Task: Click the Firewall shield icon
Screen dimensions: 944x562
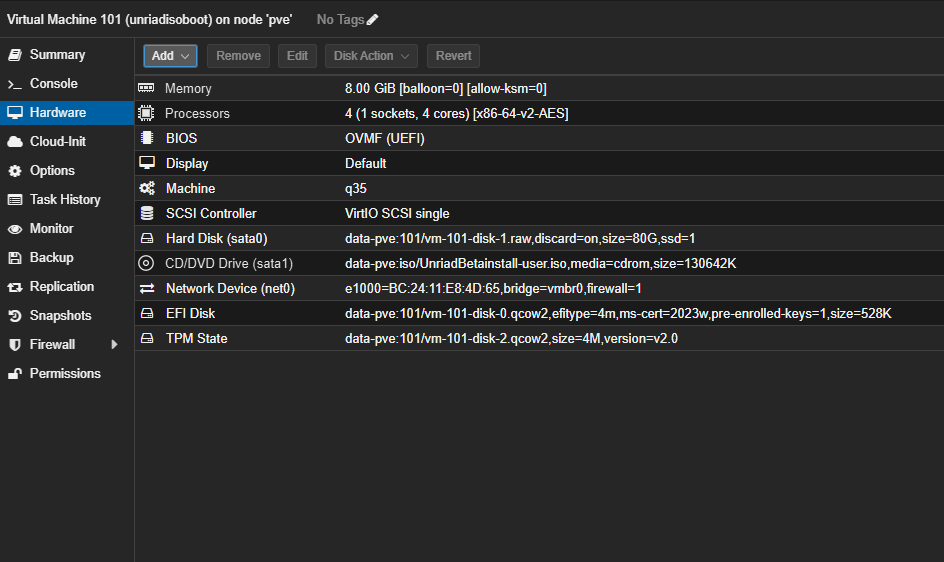Action: pos(15,345)
